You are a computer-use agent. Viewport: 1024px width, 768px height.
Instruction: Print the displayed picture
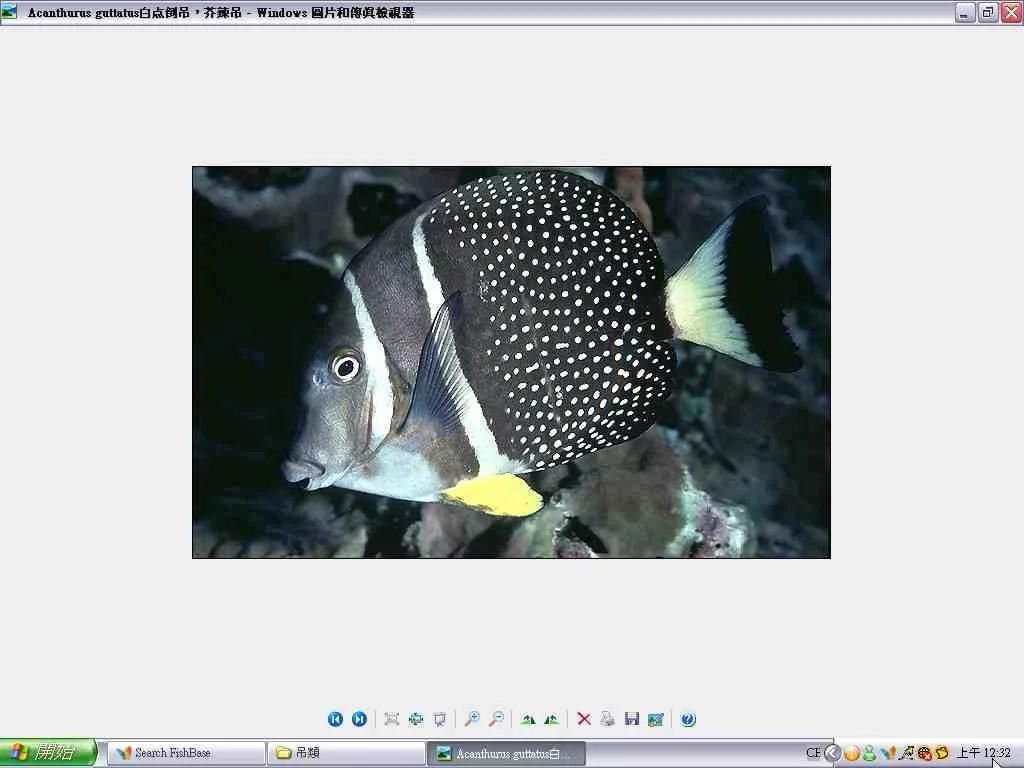click(607, 719)
